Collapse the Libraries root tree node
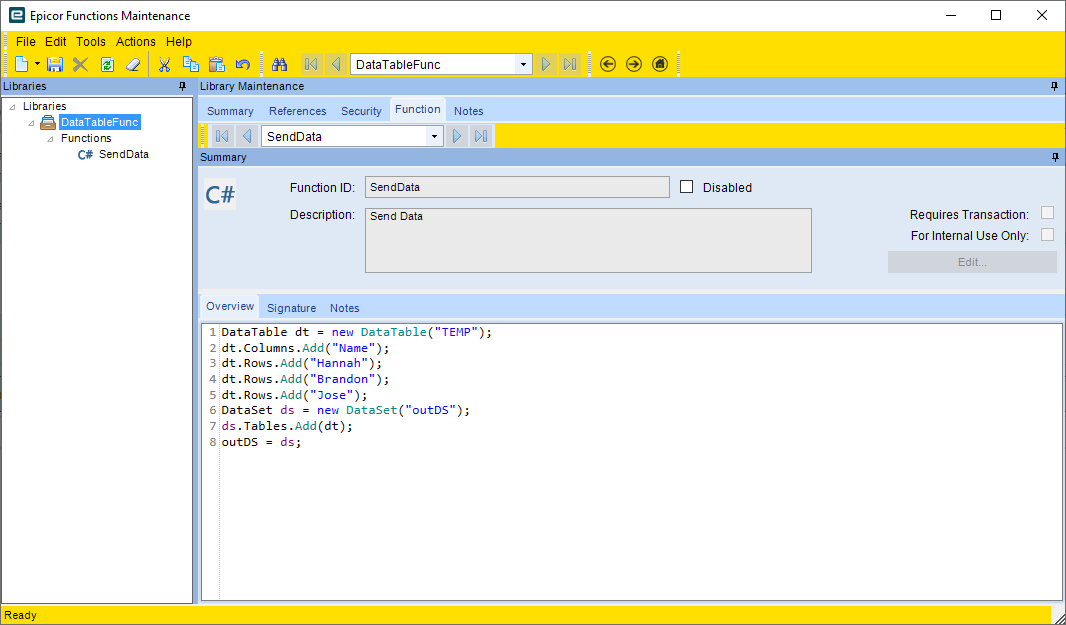The height and width of the screenshot is (625, 1066). point(12,107)
